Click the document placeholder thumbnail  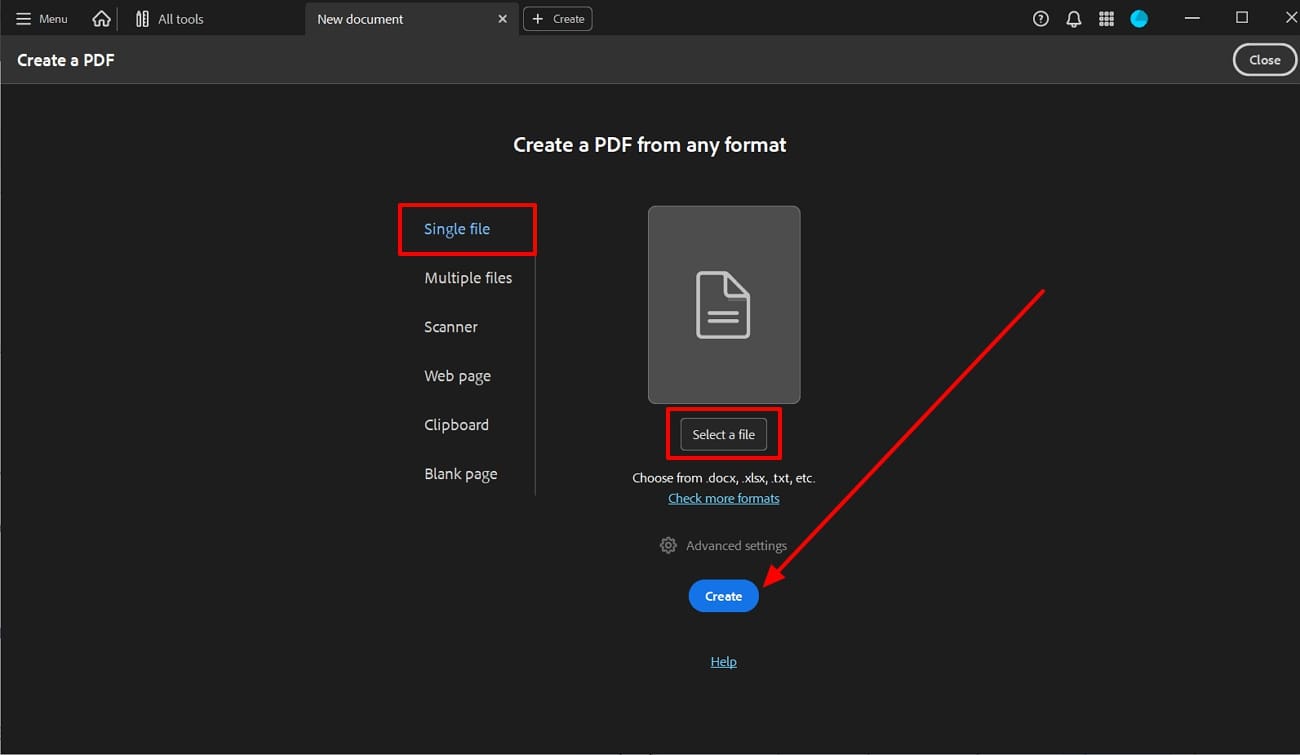tap(724, 305)
